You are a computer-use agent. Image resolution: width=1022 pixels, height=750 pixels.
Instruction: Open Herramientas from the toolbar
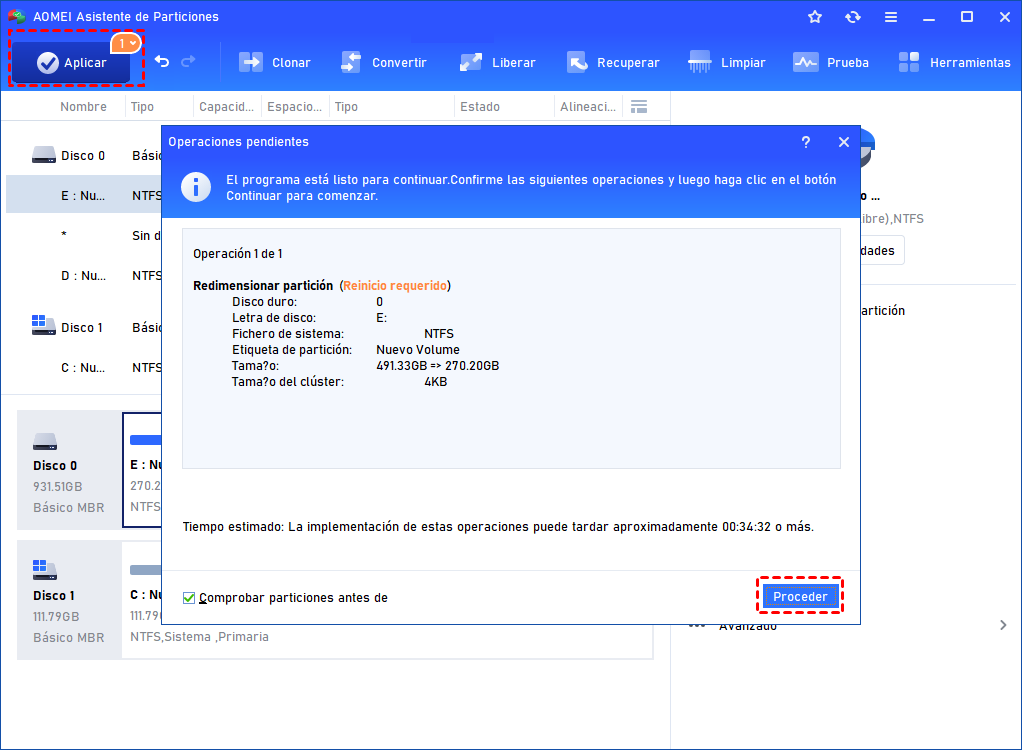tap(954, 62)
